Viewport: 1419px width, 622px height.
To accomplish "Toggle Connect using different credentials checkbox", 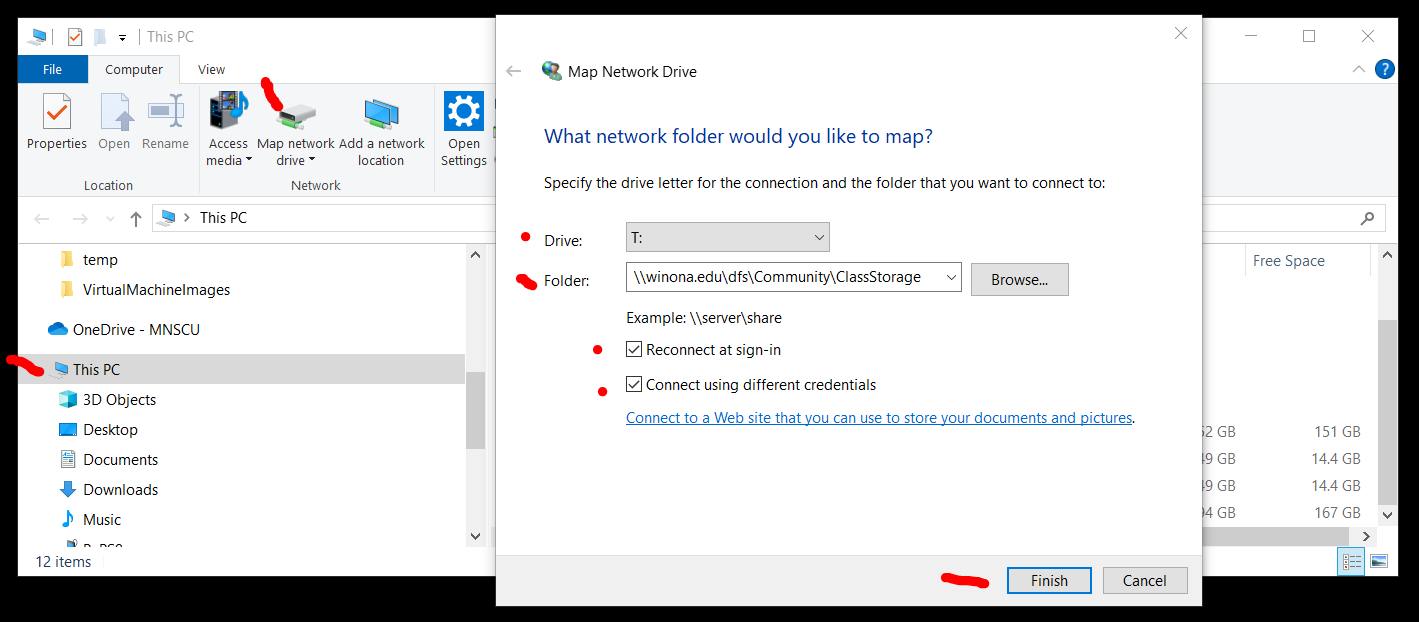I will click(x=634, y=384).
